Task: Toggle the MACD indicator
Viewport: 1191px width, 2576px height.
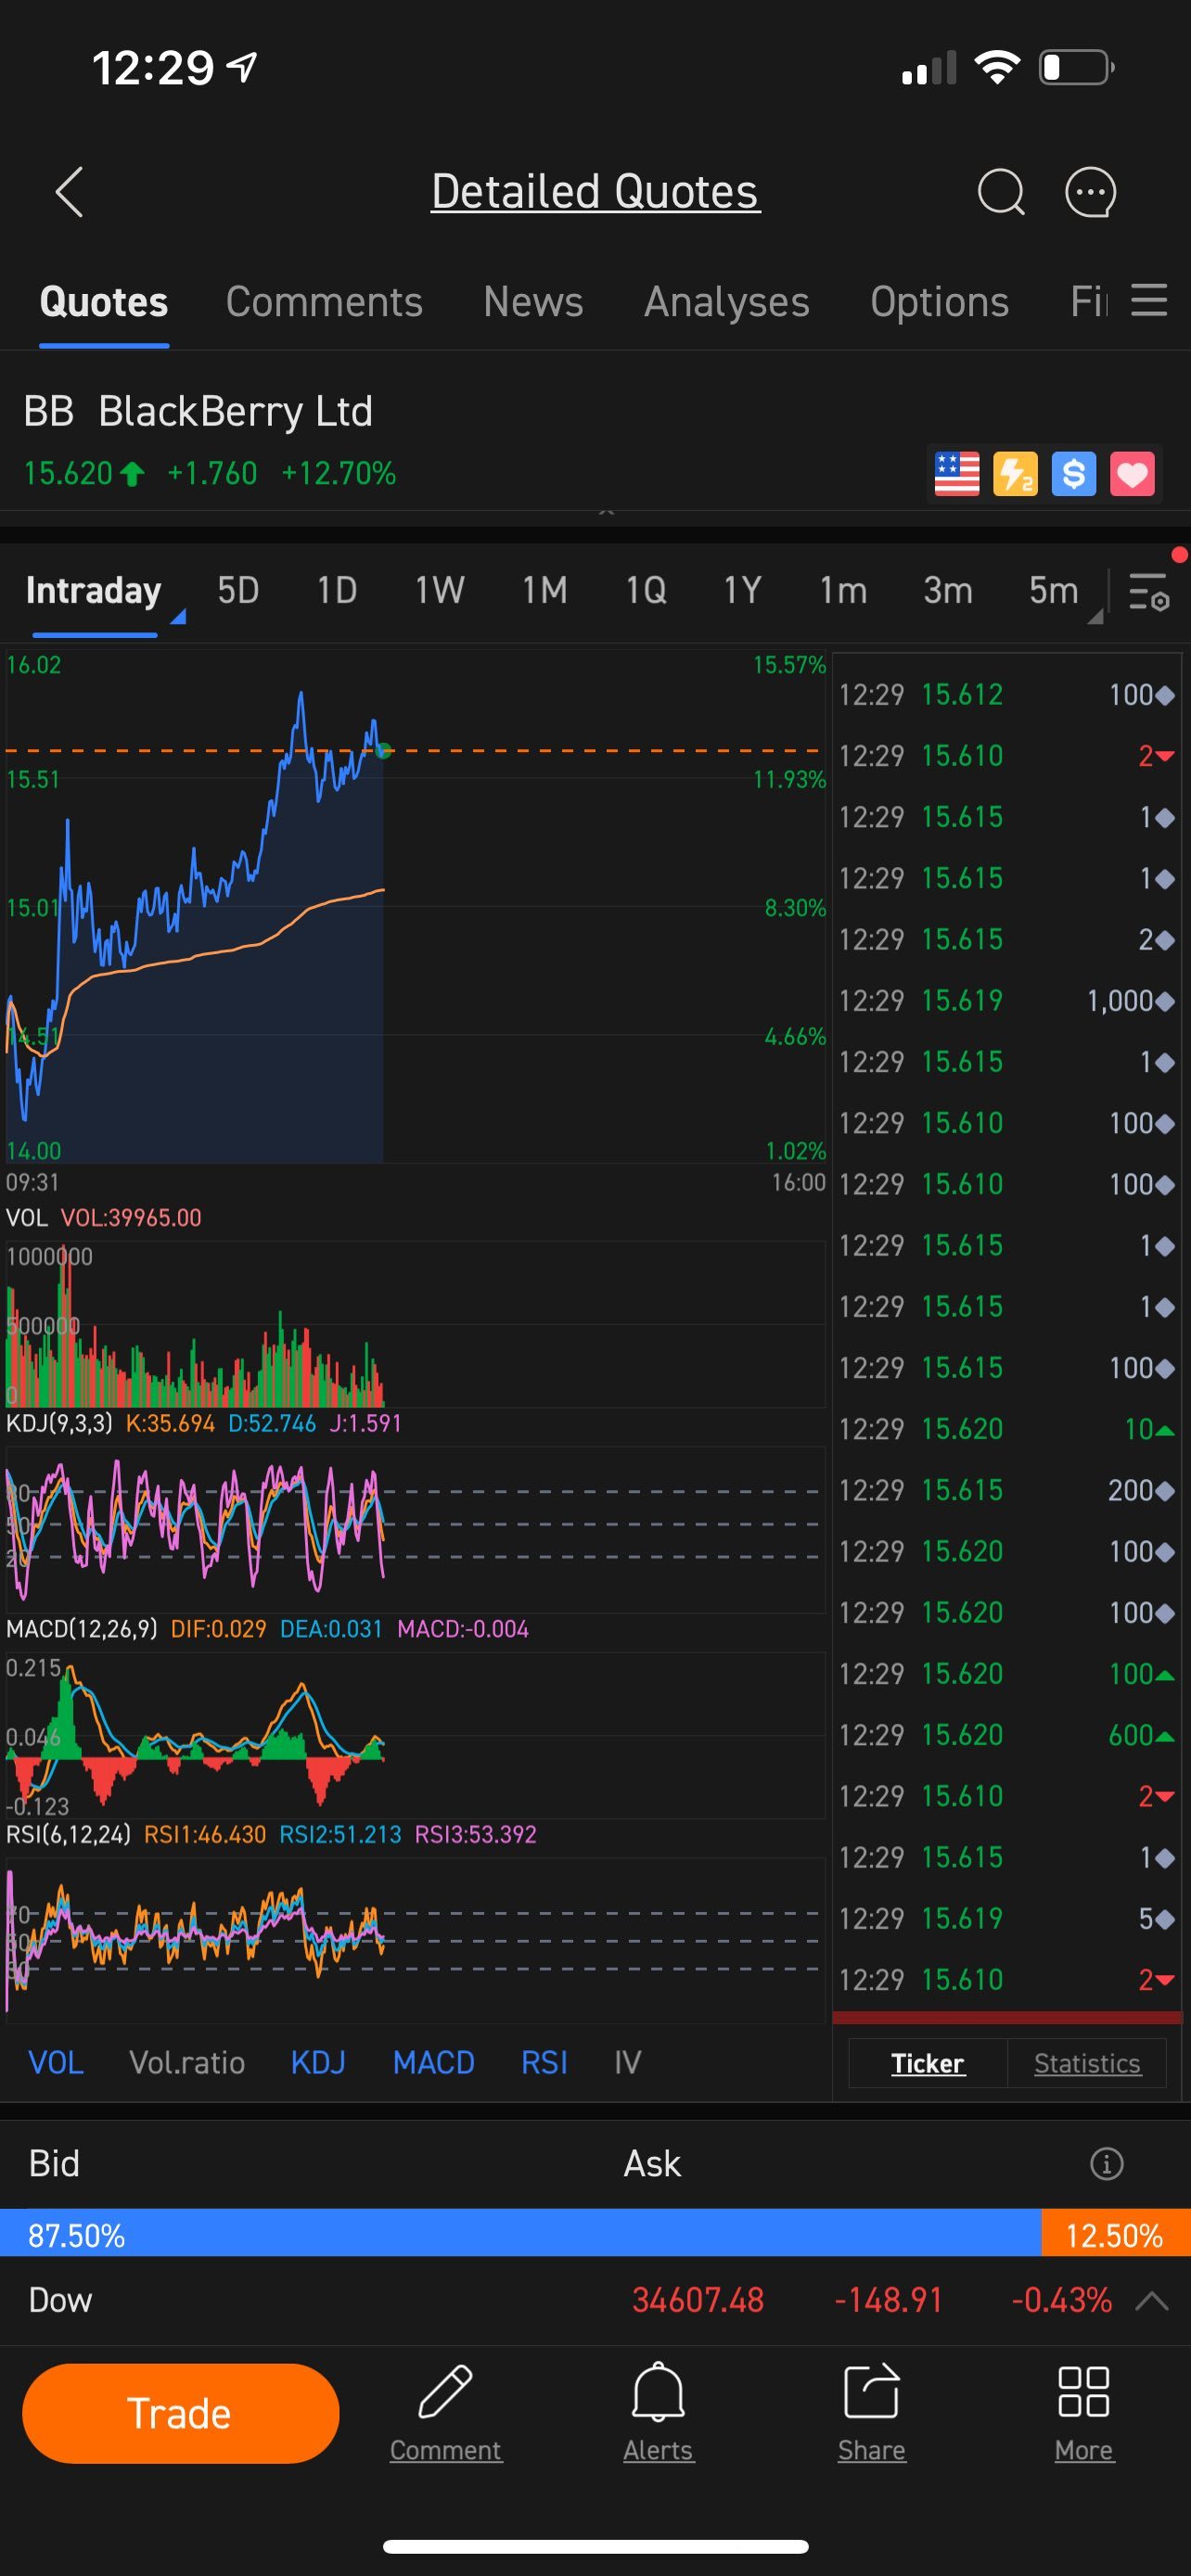Action: click(434, 2062)
